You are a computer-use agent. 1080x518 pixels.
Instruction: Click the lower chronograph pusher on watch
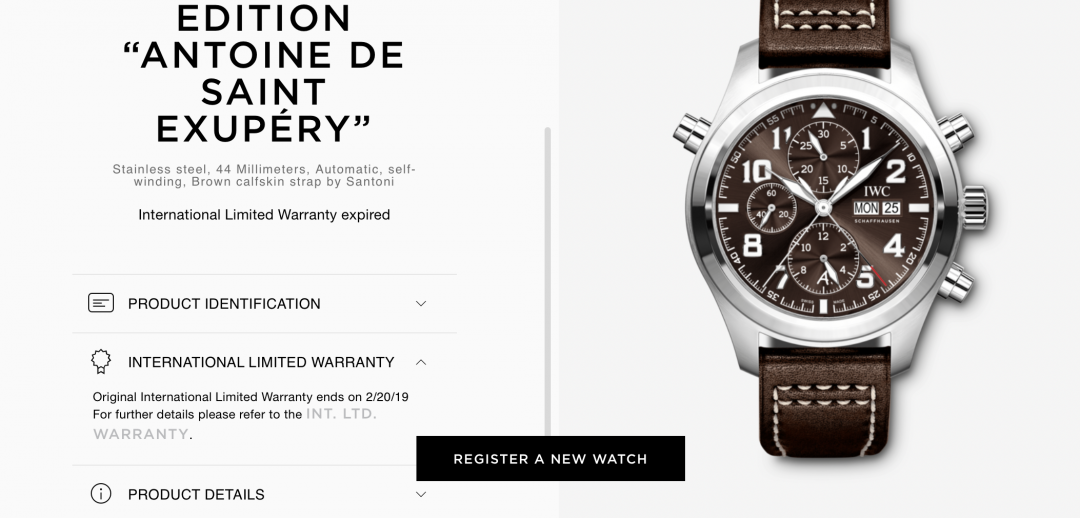956,282
